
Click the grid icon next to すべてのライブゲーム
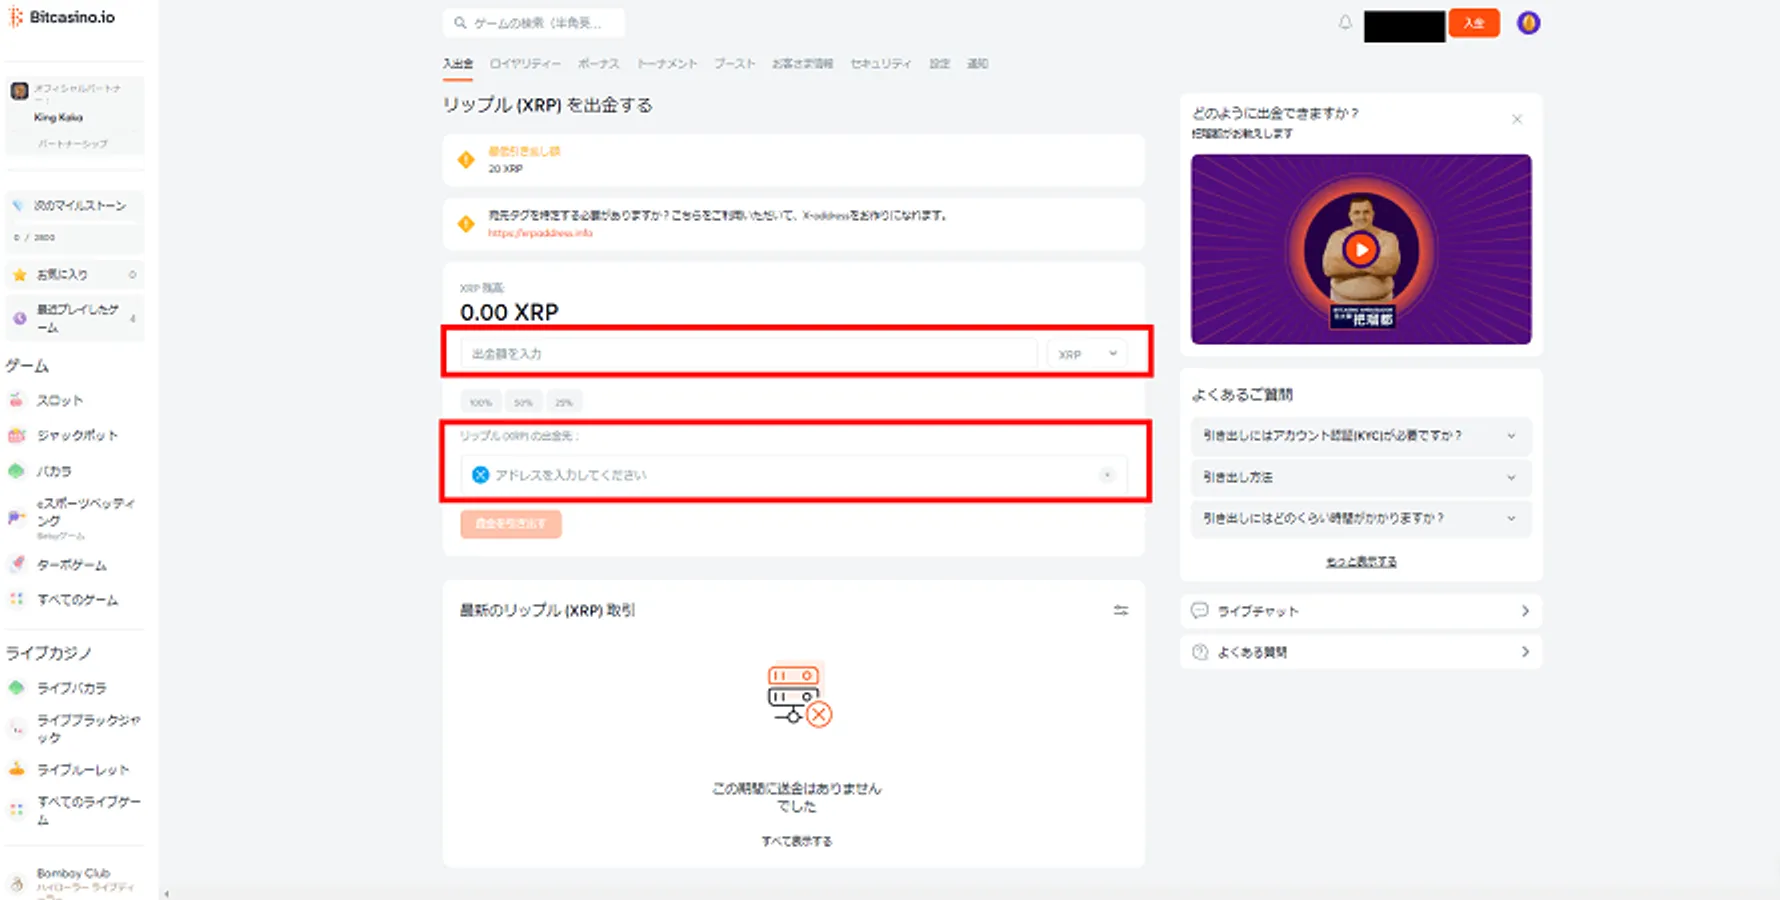(16, 809)
